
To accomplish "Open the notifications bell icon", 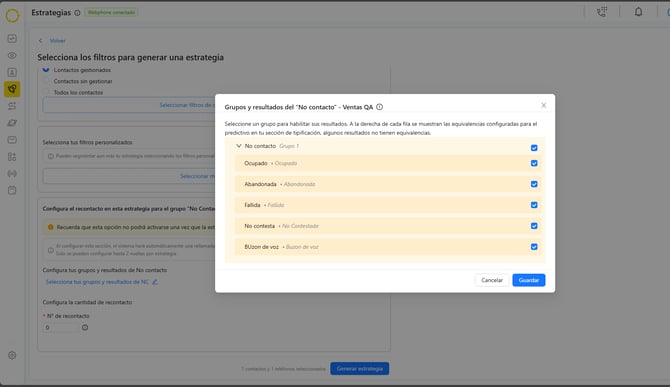I will 638,12.
